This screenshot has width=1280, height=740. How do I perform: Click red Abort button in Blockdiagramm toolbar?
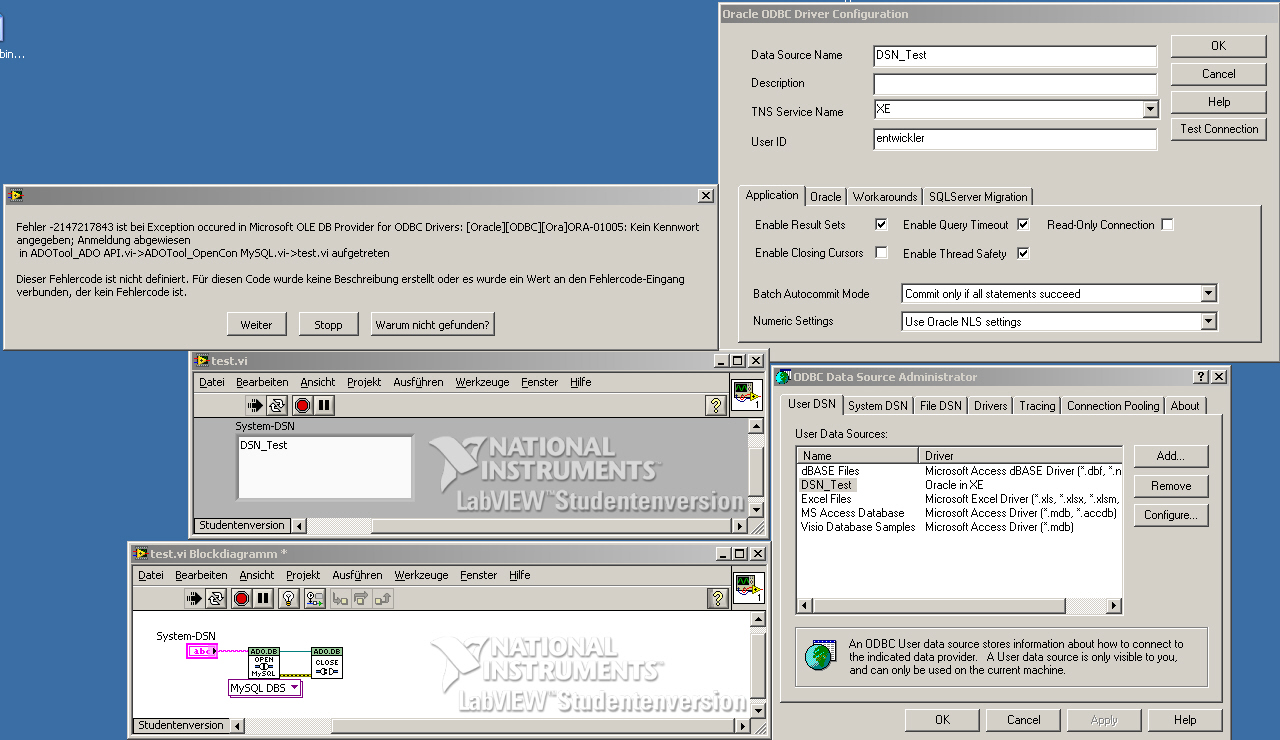click(241, 598)
